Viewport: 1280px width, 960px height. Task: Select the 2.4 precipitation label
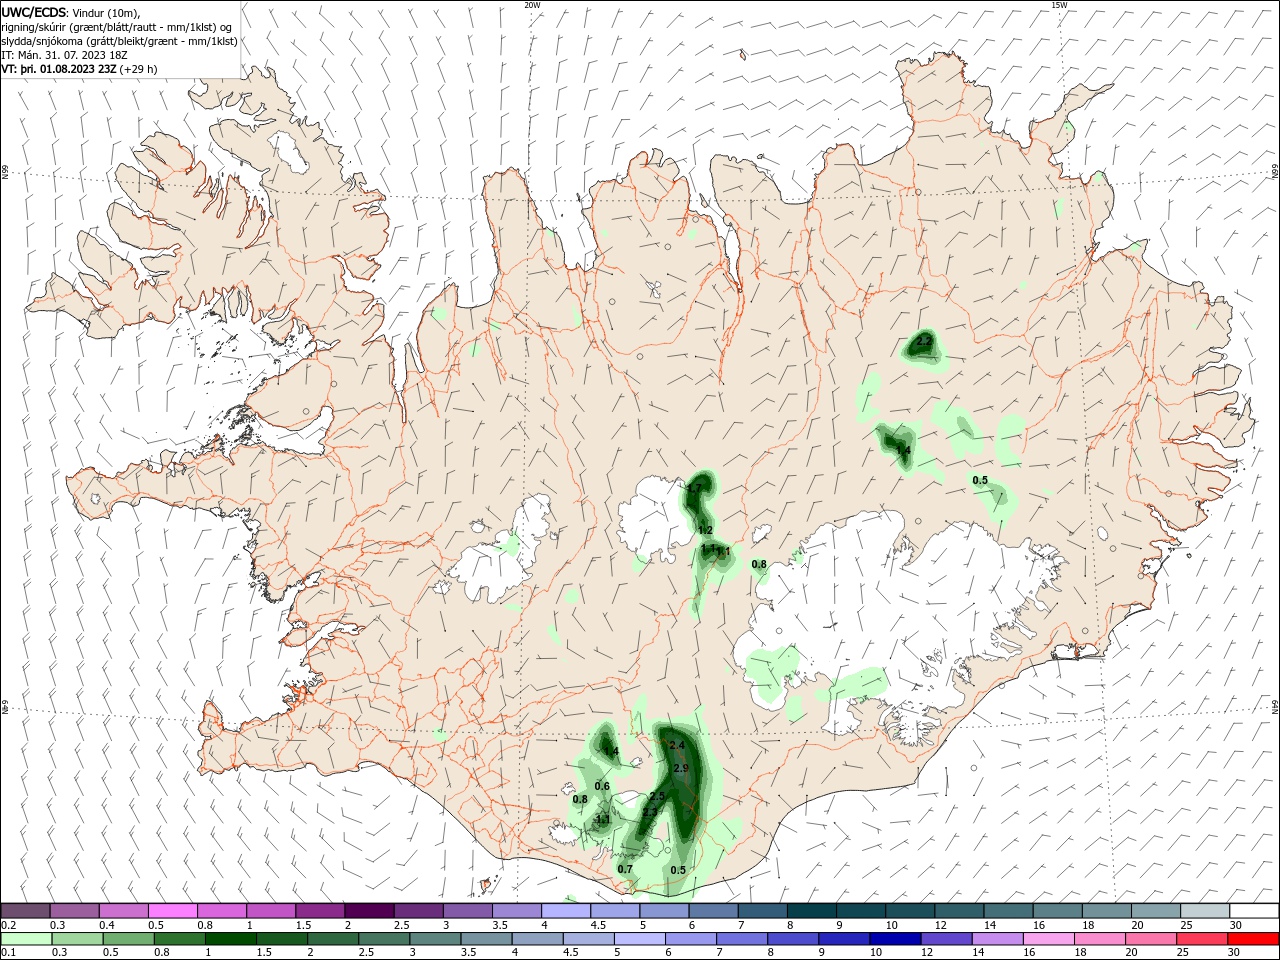(677, 745)
